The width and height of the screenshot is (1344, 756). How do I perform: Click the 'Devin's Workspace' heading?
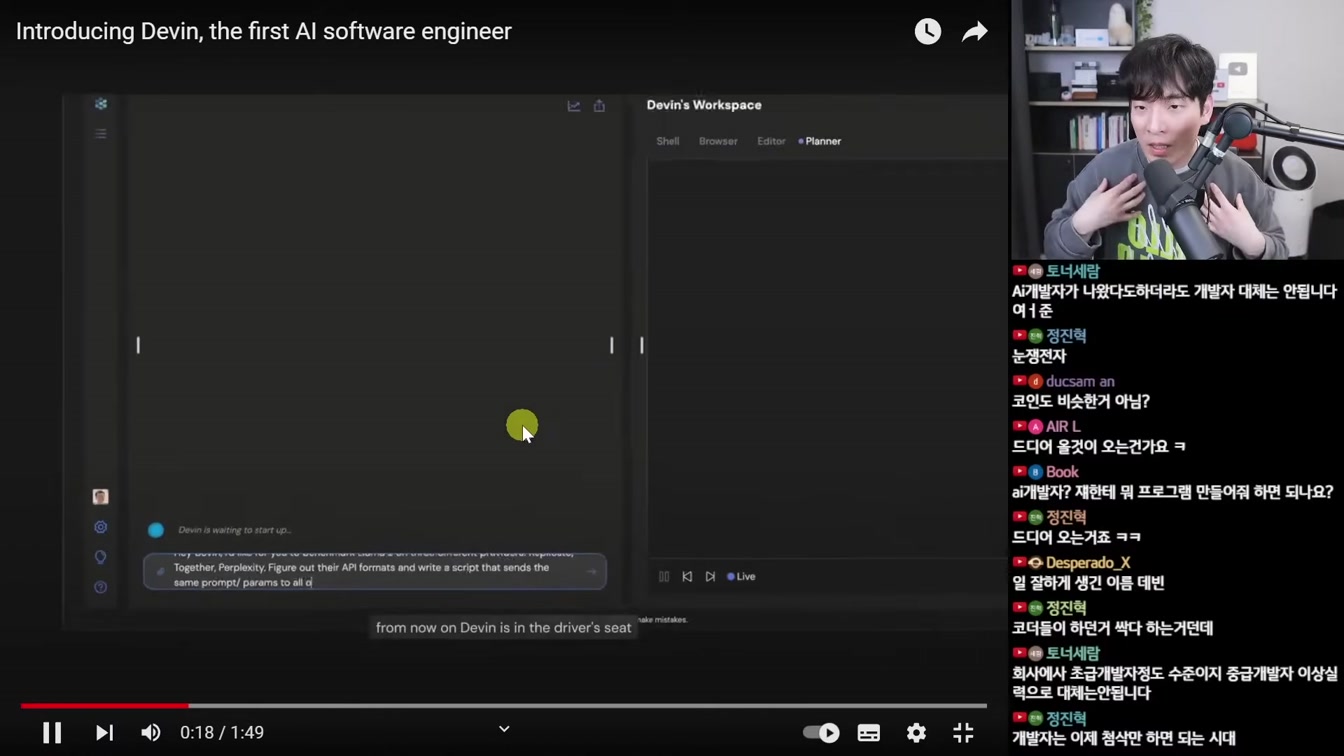click(704, 105)
